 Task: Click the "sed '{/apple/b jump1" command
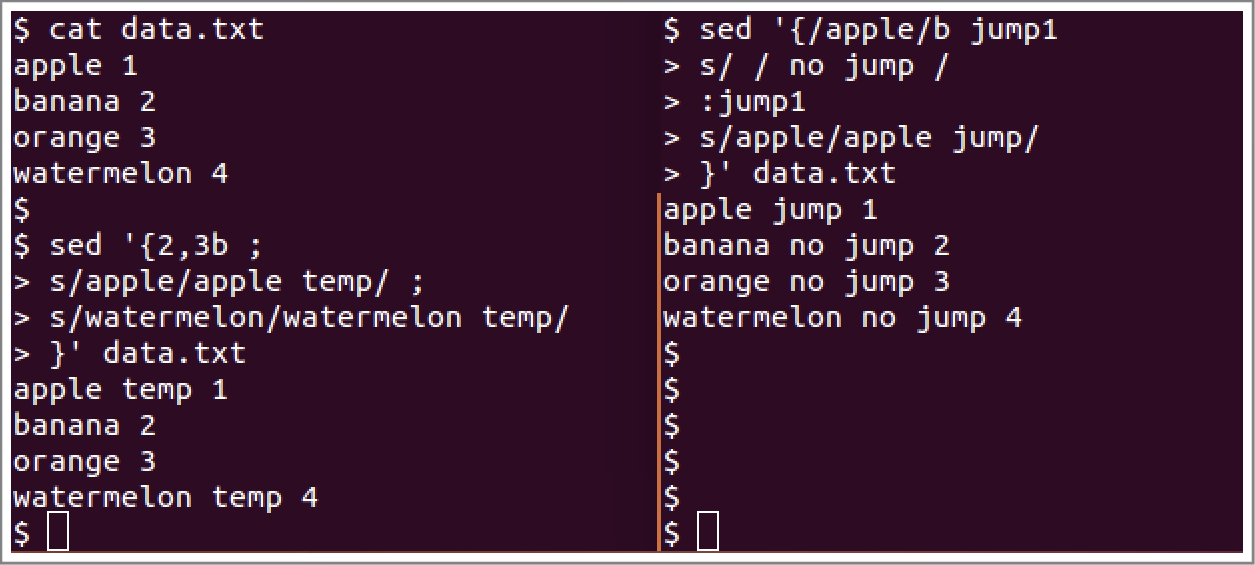[x=861, y=30]
